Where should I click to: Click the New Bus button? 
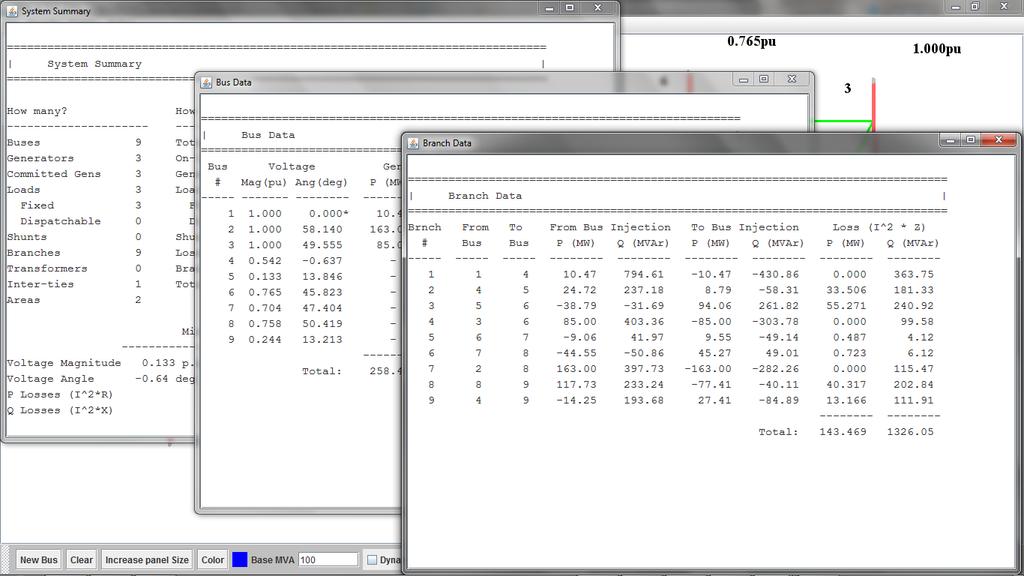(39, 560)
